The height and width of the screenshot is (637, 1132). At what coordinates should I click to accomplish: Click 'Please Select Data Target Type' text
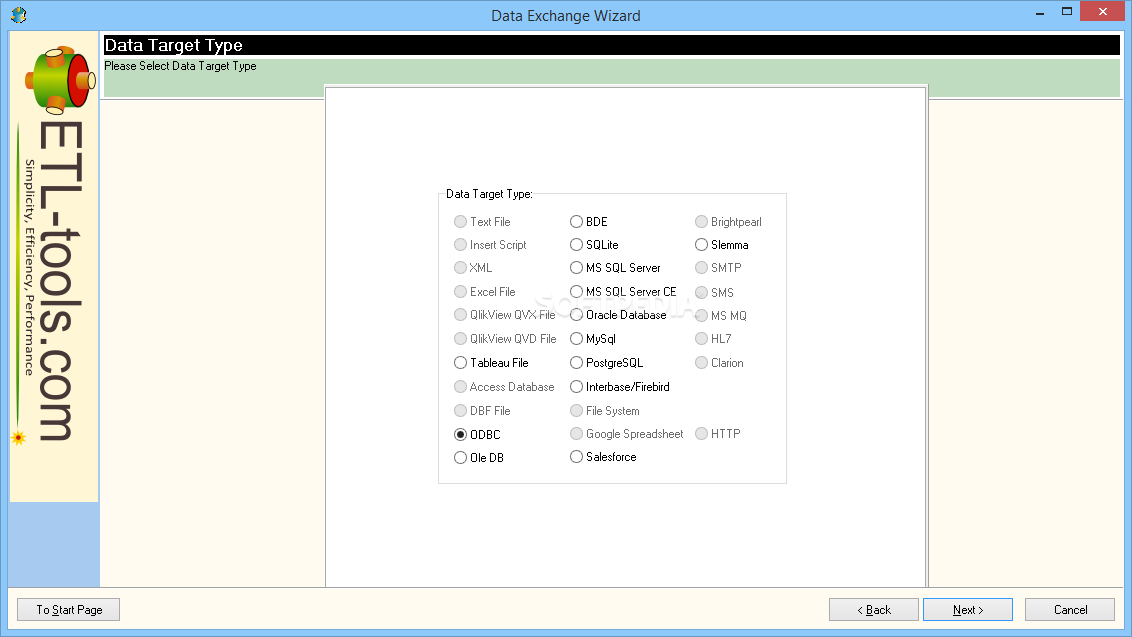pyautogui.click(x=180, y=66)
